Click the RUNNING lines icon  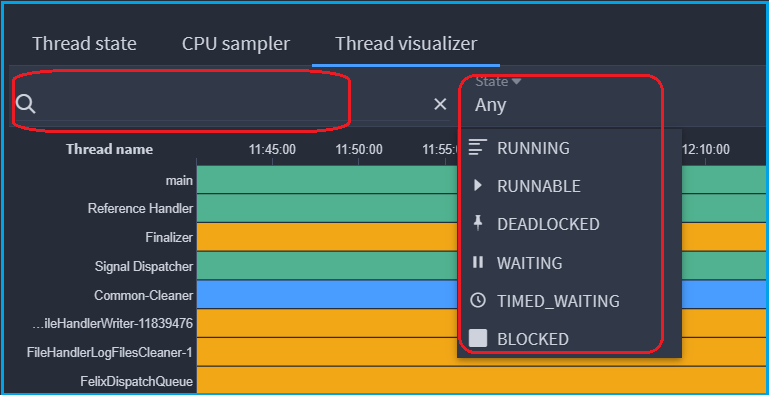(x=478, y=147)
